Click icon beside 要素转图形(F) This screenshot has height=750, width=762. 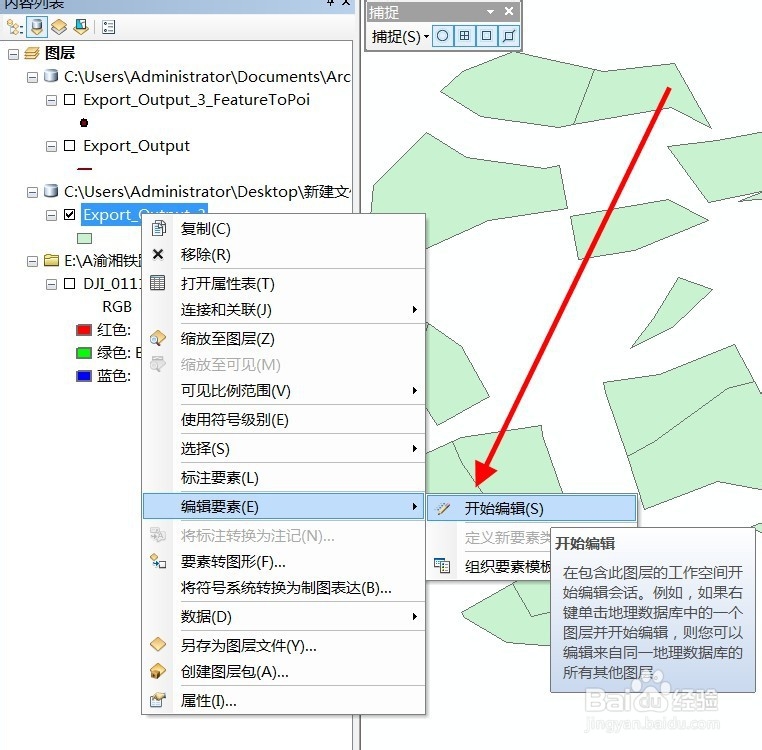(157, 561)
